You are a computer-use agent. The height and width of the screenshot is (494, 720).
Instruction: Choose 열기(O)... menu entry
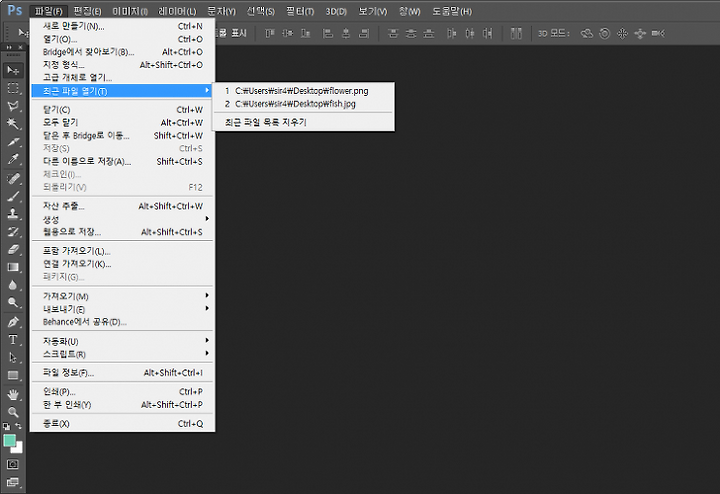tap(122, 39)
